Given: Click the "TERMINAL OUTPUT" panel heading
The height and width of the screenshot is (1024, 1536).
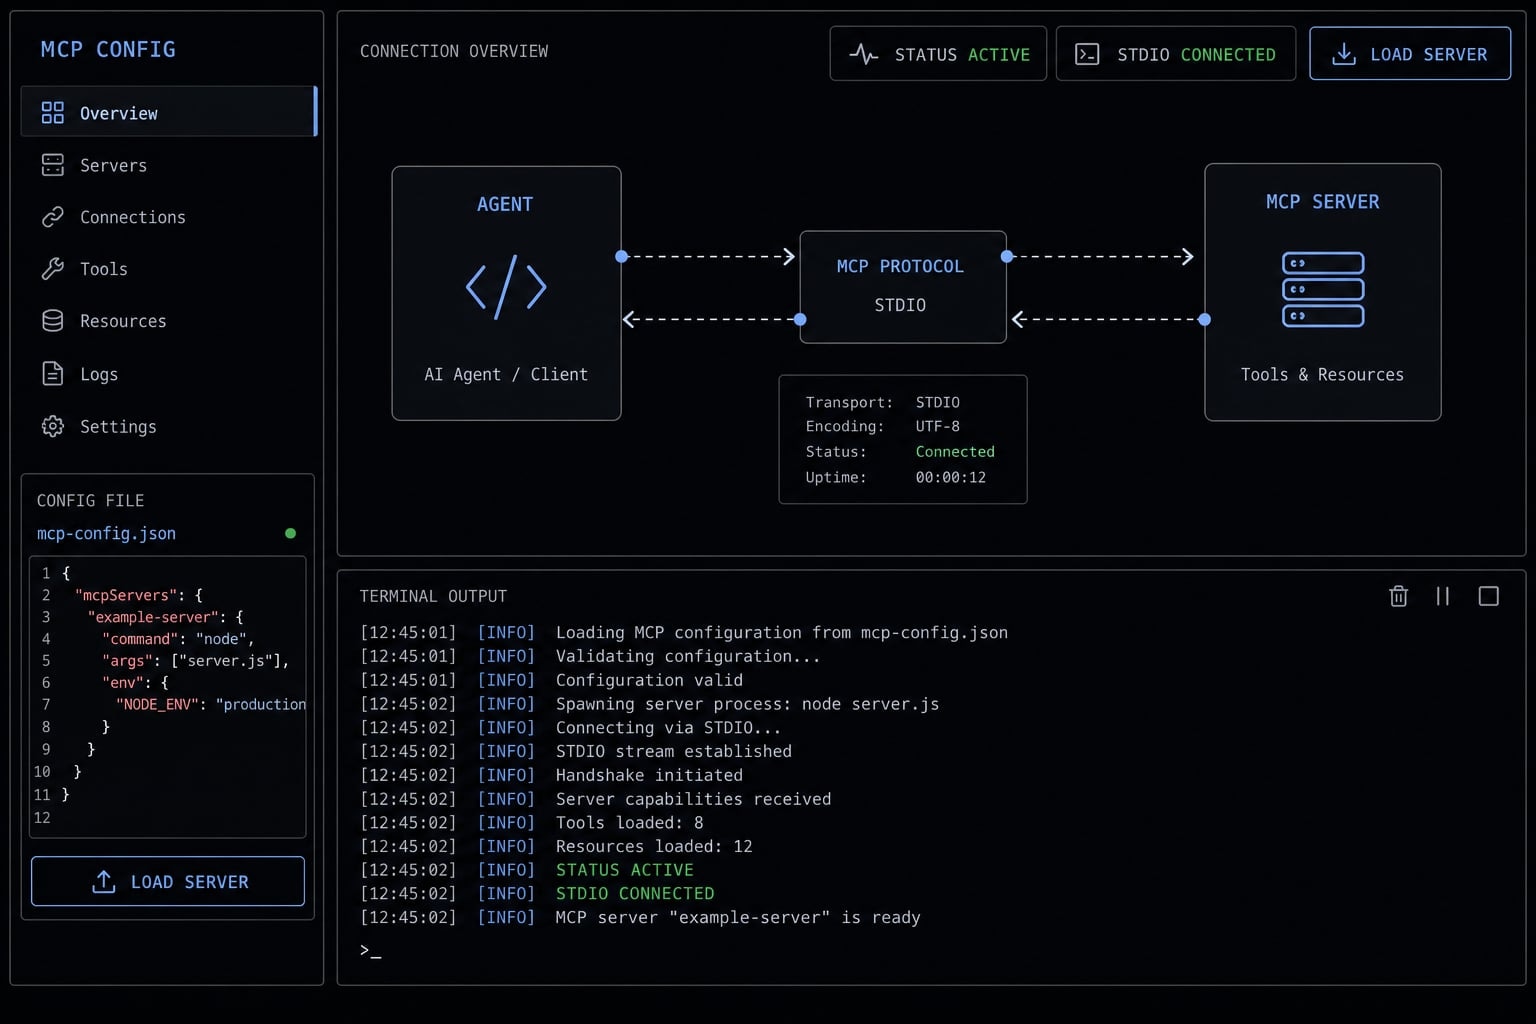Looking at the screenshot, I should click(x=433, y=596).
